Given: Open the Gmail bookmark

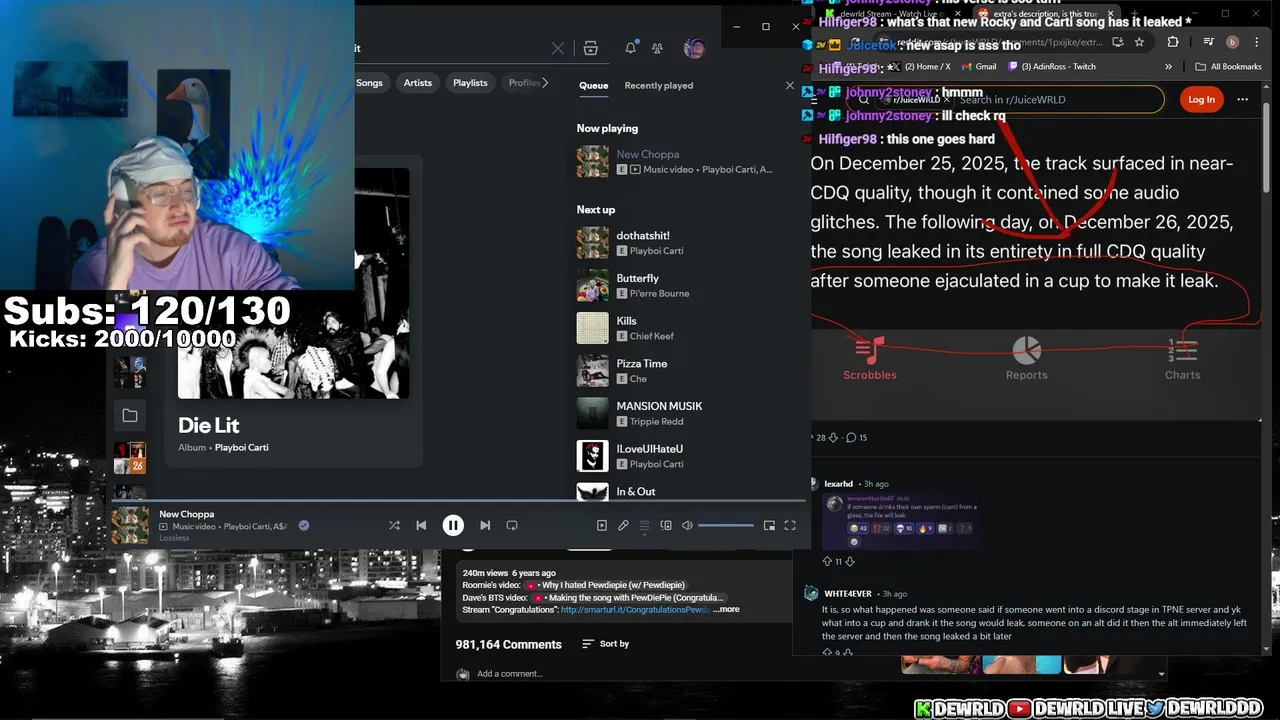Looking at the screenshot, I should (x=979, y=67).
